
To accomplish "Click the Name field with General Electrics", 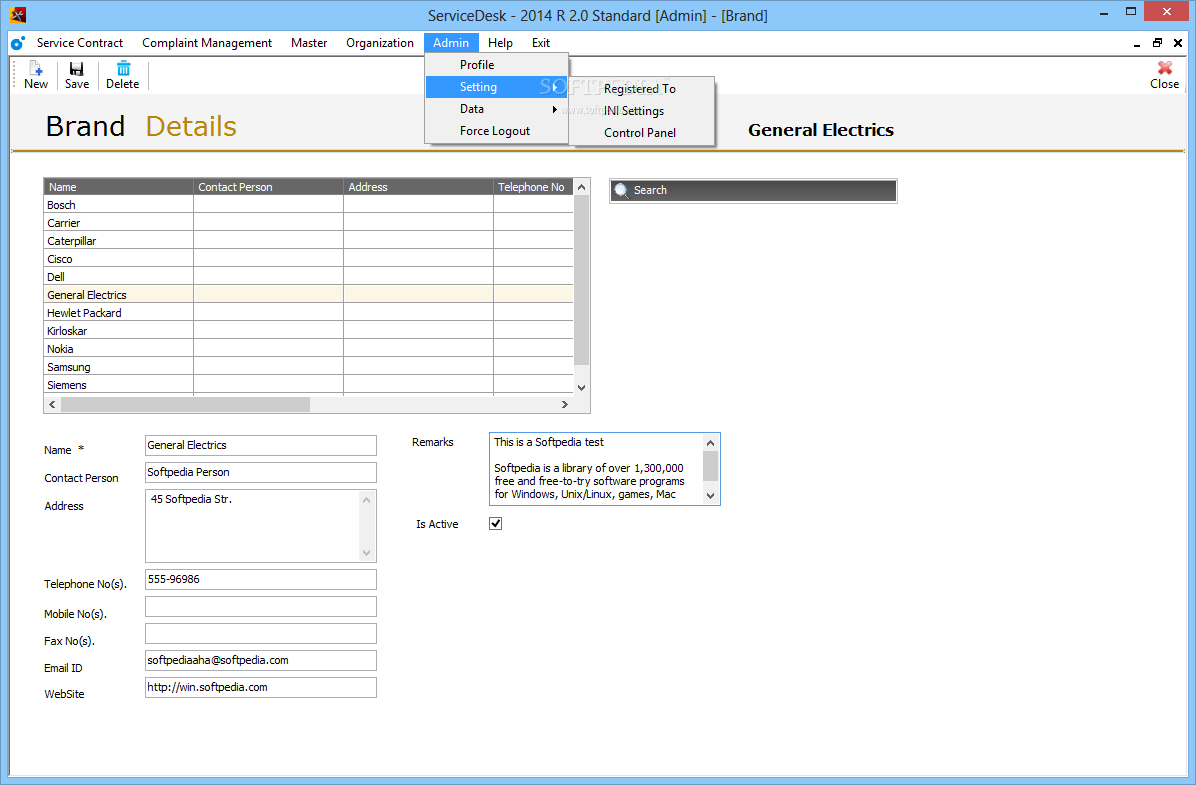I will [x=261, y=446].
